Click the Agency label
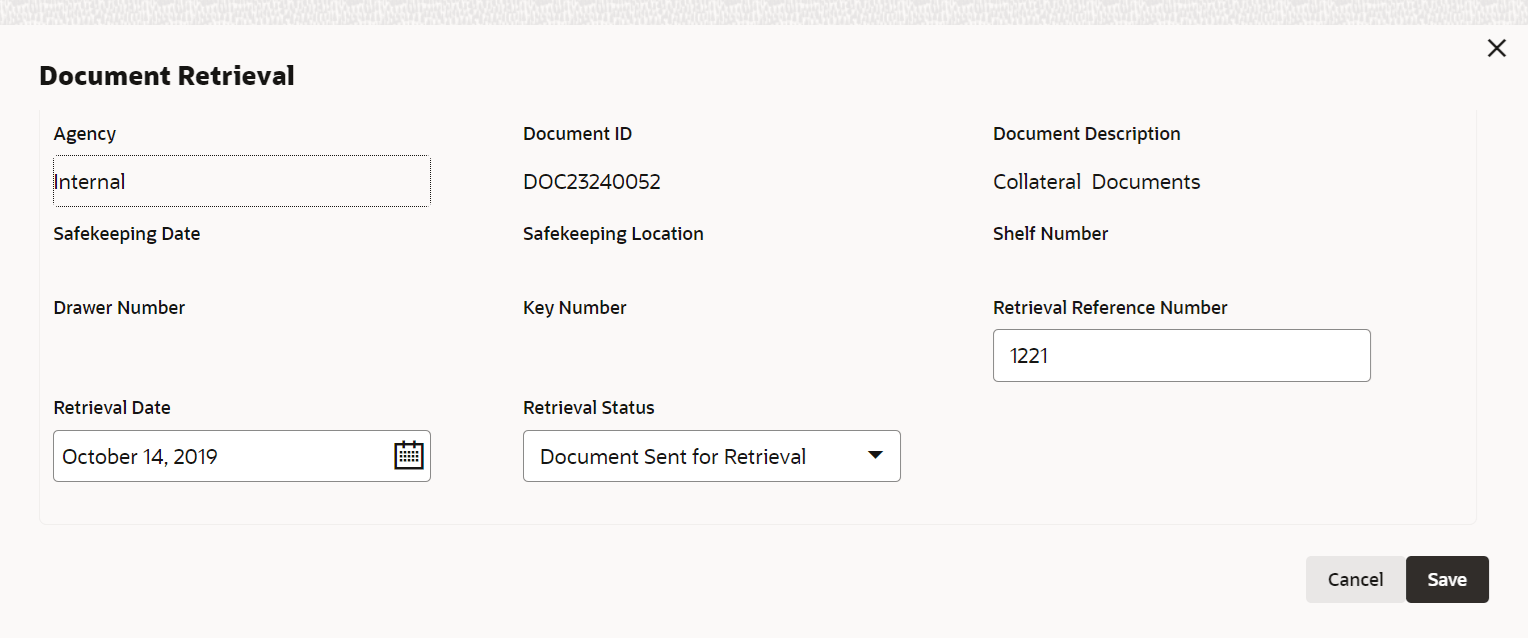The image size is (1528, 638). click(85, 134)
